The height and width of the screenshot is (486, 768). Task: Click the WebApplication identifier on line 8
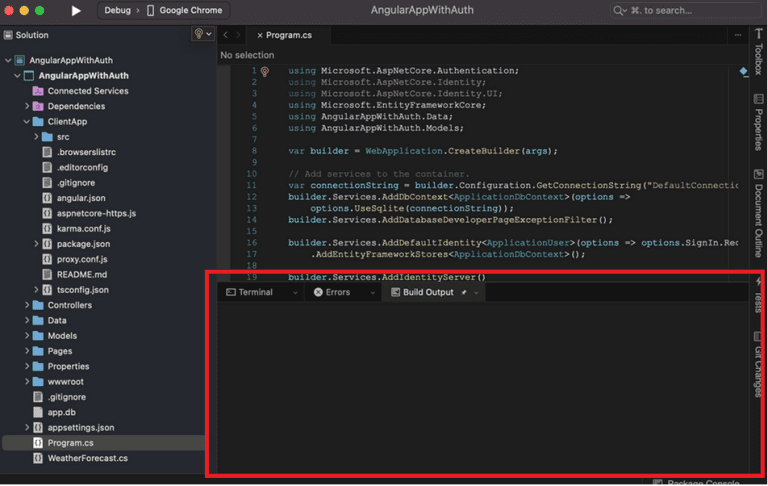click(x=404, y=151)
